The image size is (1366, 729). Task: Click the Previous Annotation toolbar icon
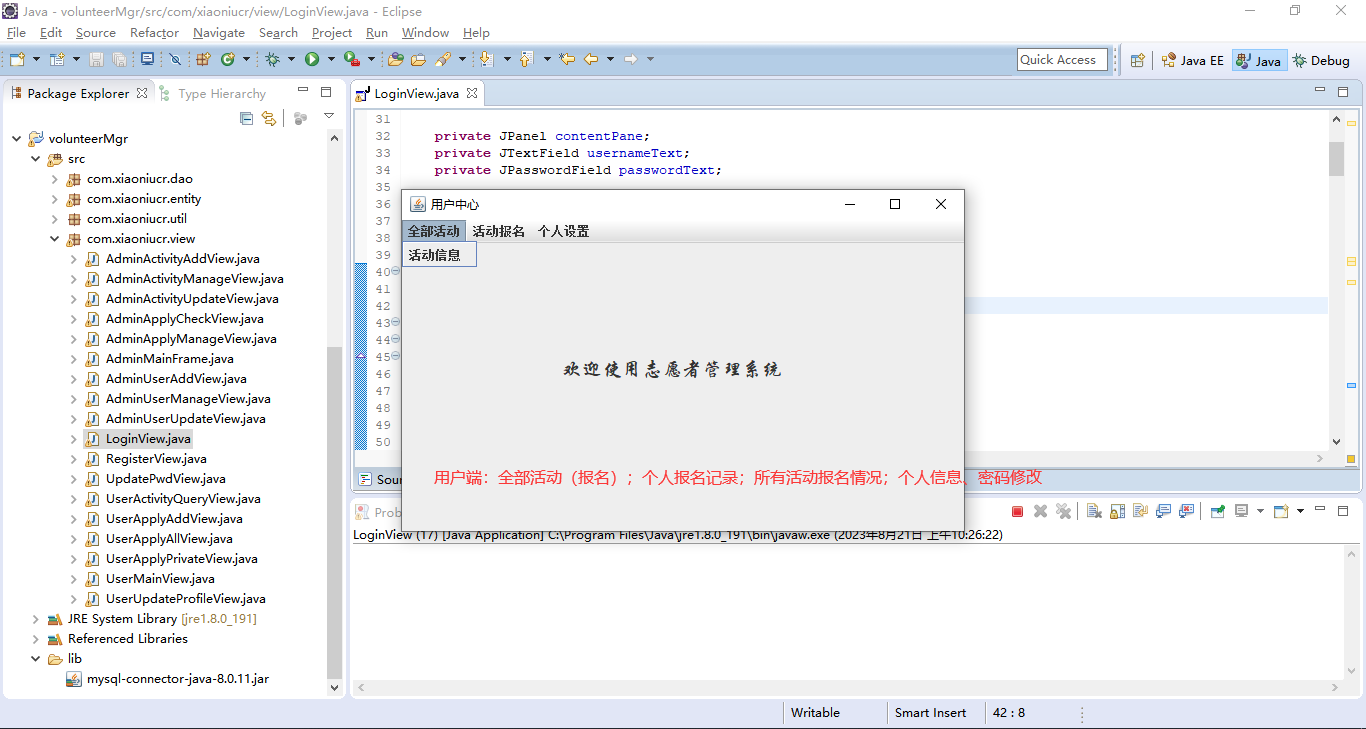526,59
